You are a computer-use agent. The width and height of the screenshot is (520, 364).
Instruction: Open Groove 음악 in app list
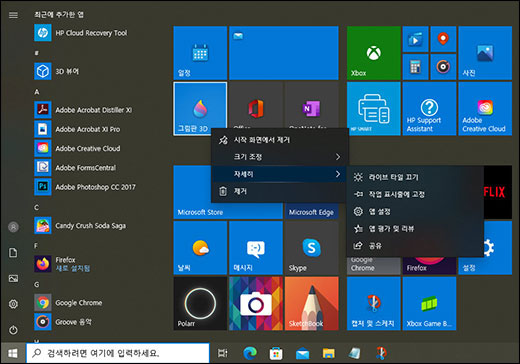pyautogui.click(x=97, y=322)
